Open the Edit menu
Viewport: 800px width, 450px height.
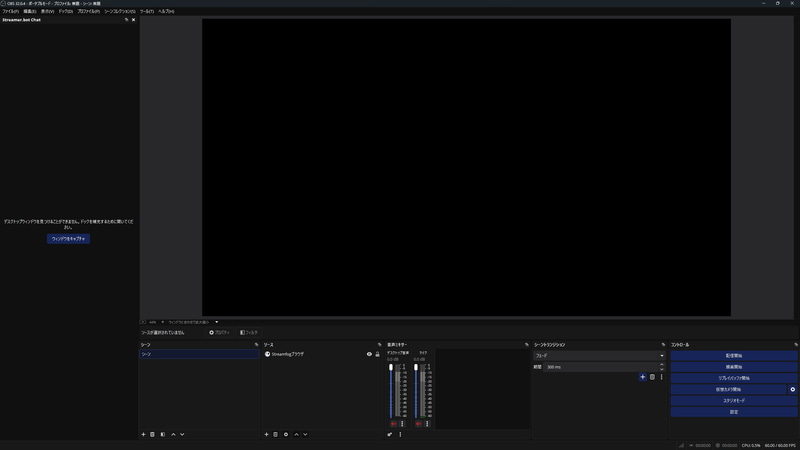30,11
